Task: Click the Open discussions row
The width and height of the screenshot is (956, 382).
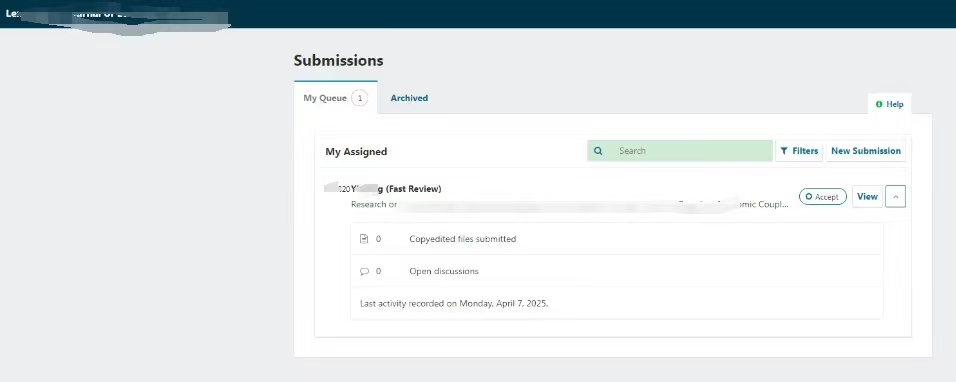Action: 616,271
